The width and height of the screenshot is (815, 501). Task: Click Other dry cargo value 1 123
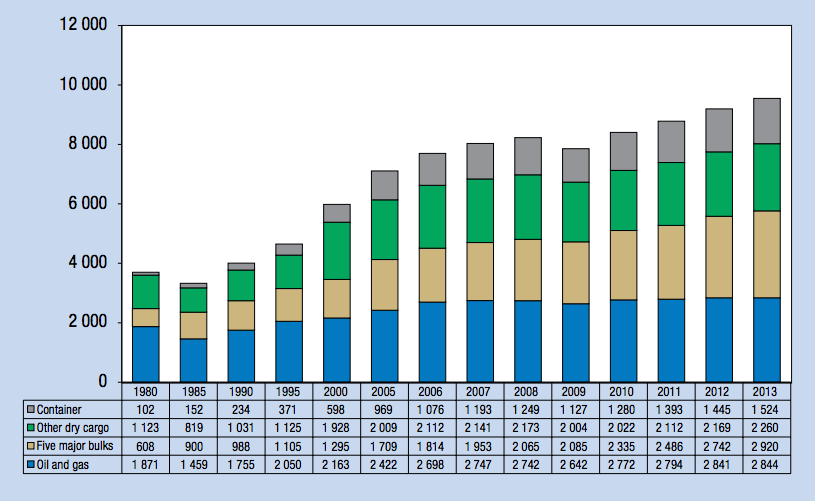coord(145,428)
